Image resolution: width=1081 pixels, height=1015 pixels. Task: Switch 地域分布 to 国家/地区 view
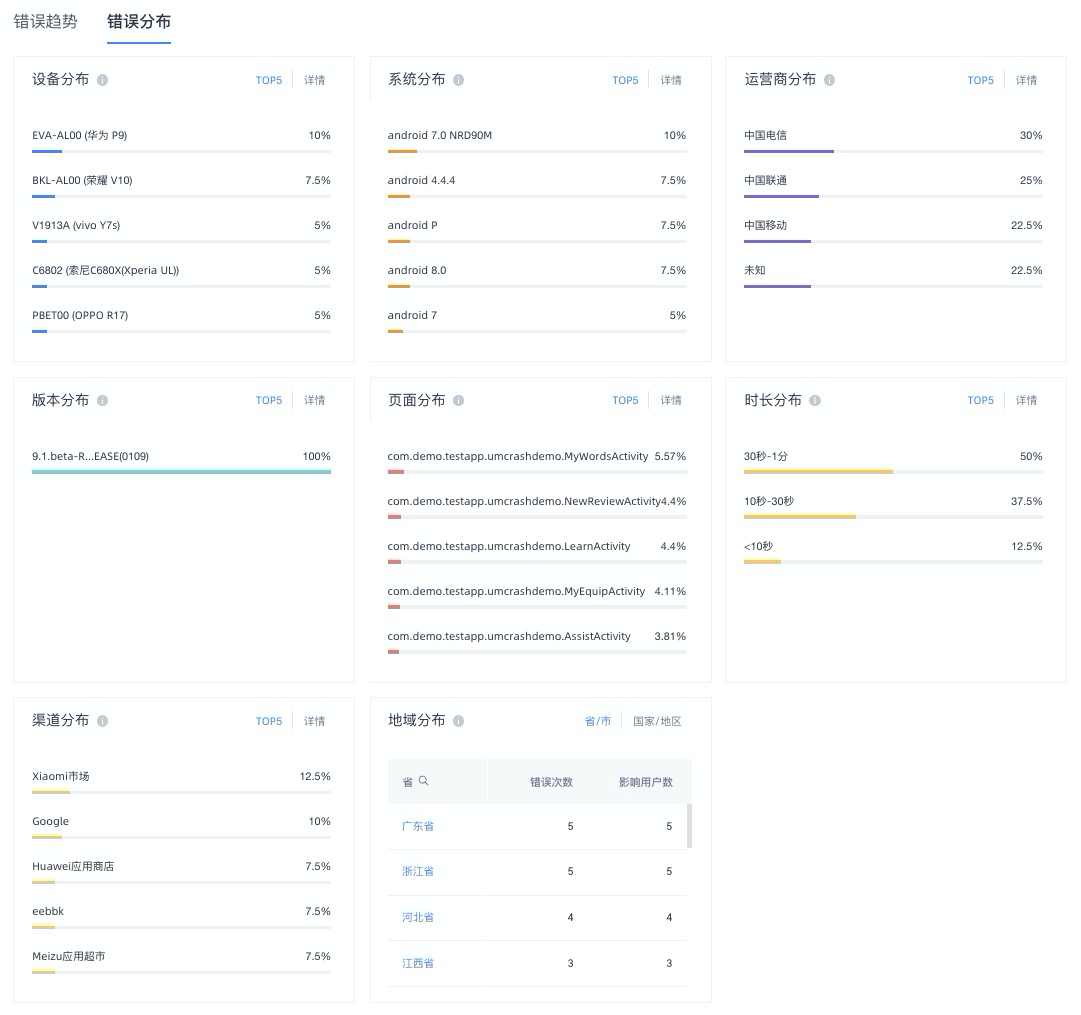pyautogui.click(x=657, y=721)
